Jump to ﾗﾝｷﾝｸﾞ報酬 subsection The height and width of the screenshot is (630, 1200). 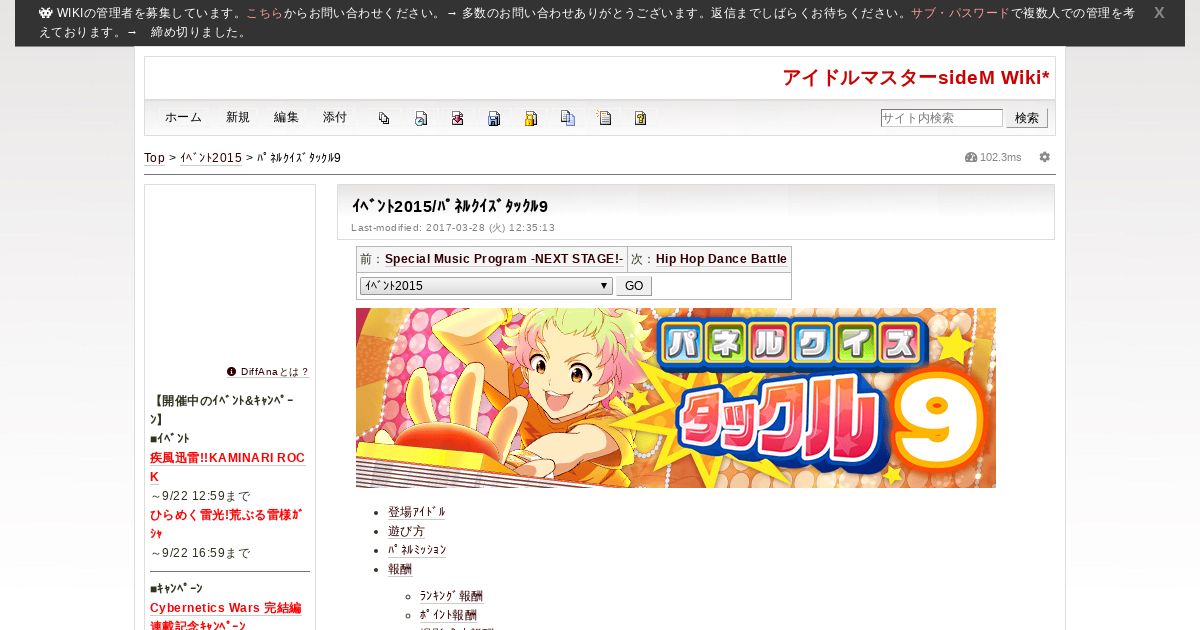tap(451, 596)
